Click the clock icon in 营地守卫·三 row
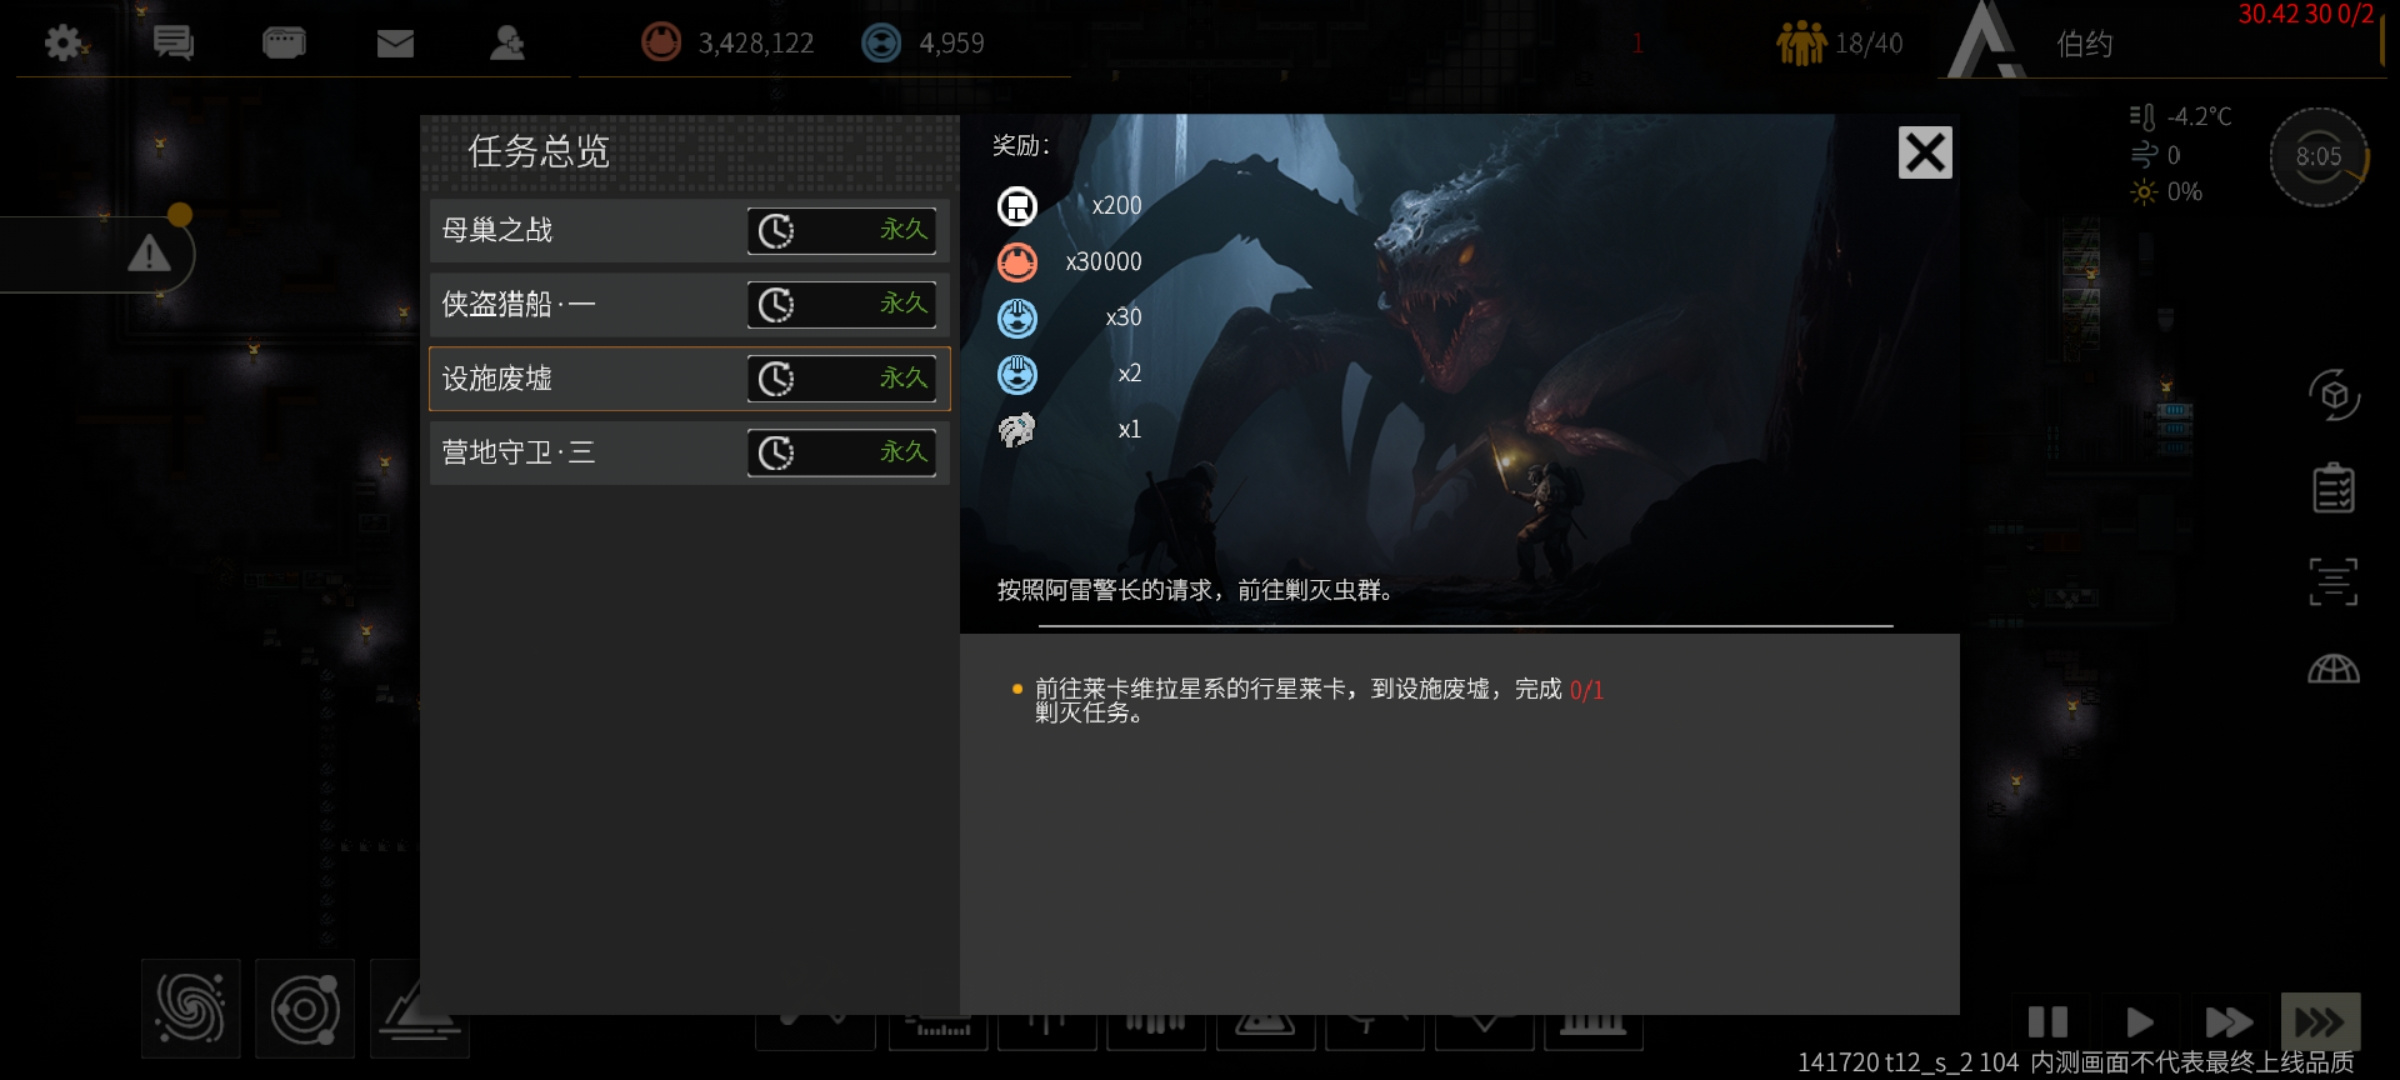Viewport: 2400px width, 1080px height. point(775,453)
